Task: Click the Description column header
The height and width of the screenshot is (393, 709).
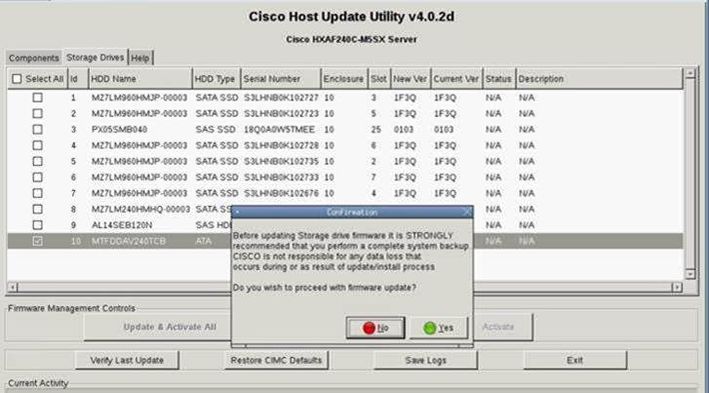Action: (599, 79)
